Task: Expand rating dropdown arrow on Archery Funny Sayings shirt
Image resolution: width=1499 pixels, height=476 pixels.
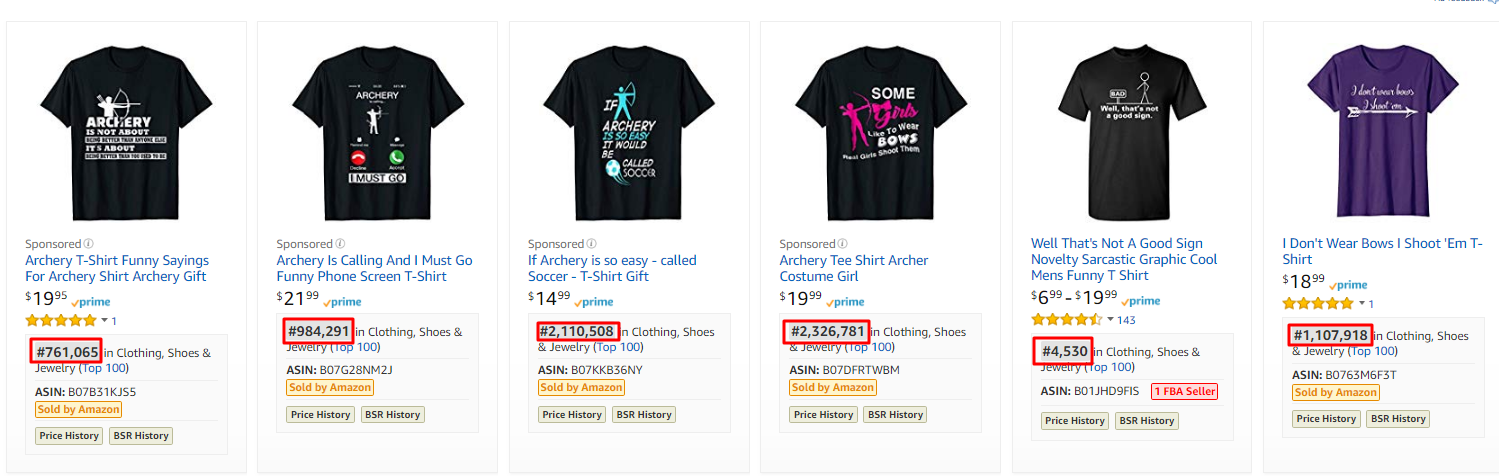Action: [104, 321]
